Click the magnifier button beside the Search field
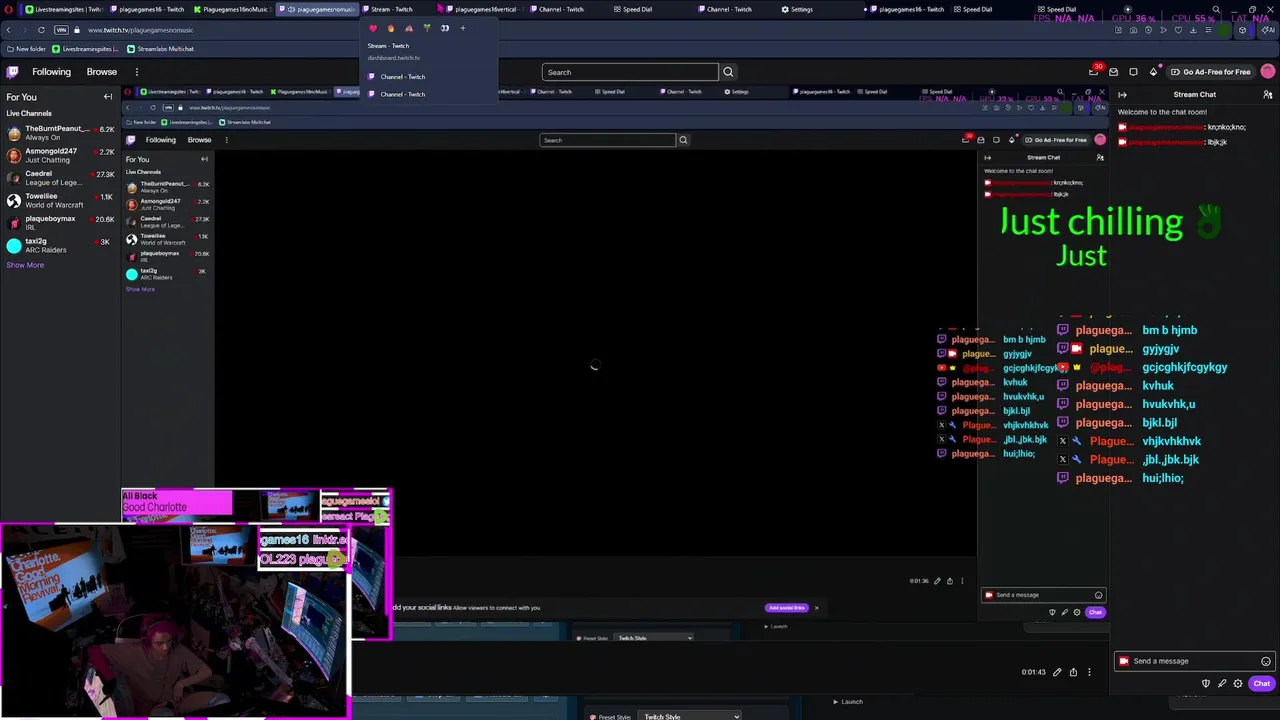 [x=728, y=72]
